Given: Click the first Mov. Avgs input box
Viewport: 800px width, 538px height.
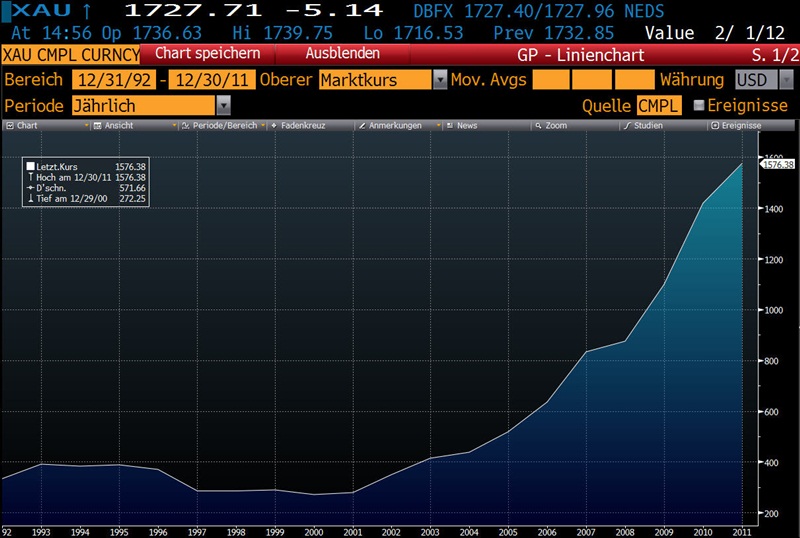Looking at the screenshot, I should [550, 79].
